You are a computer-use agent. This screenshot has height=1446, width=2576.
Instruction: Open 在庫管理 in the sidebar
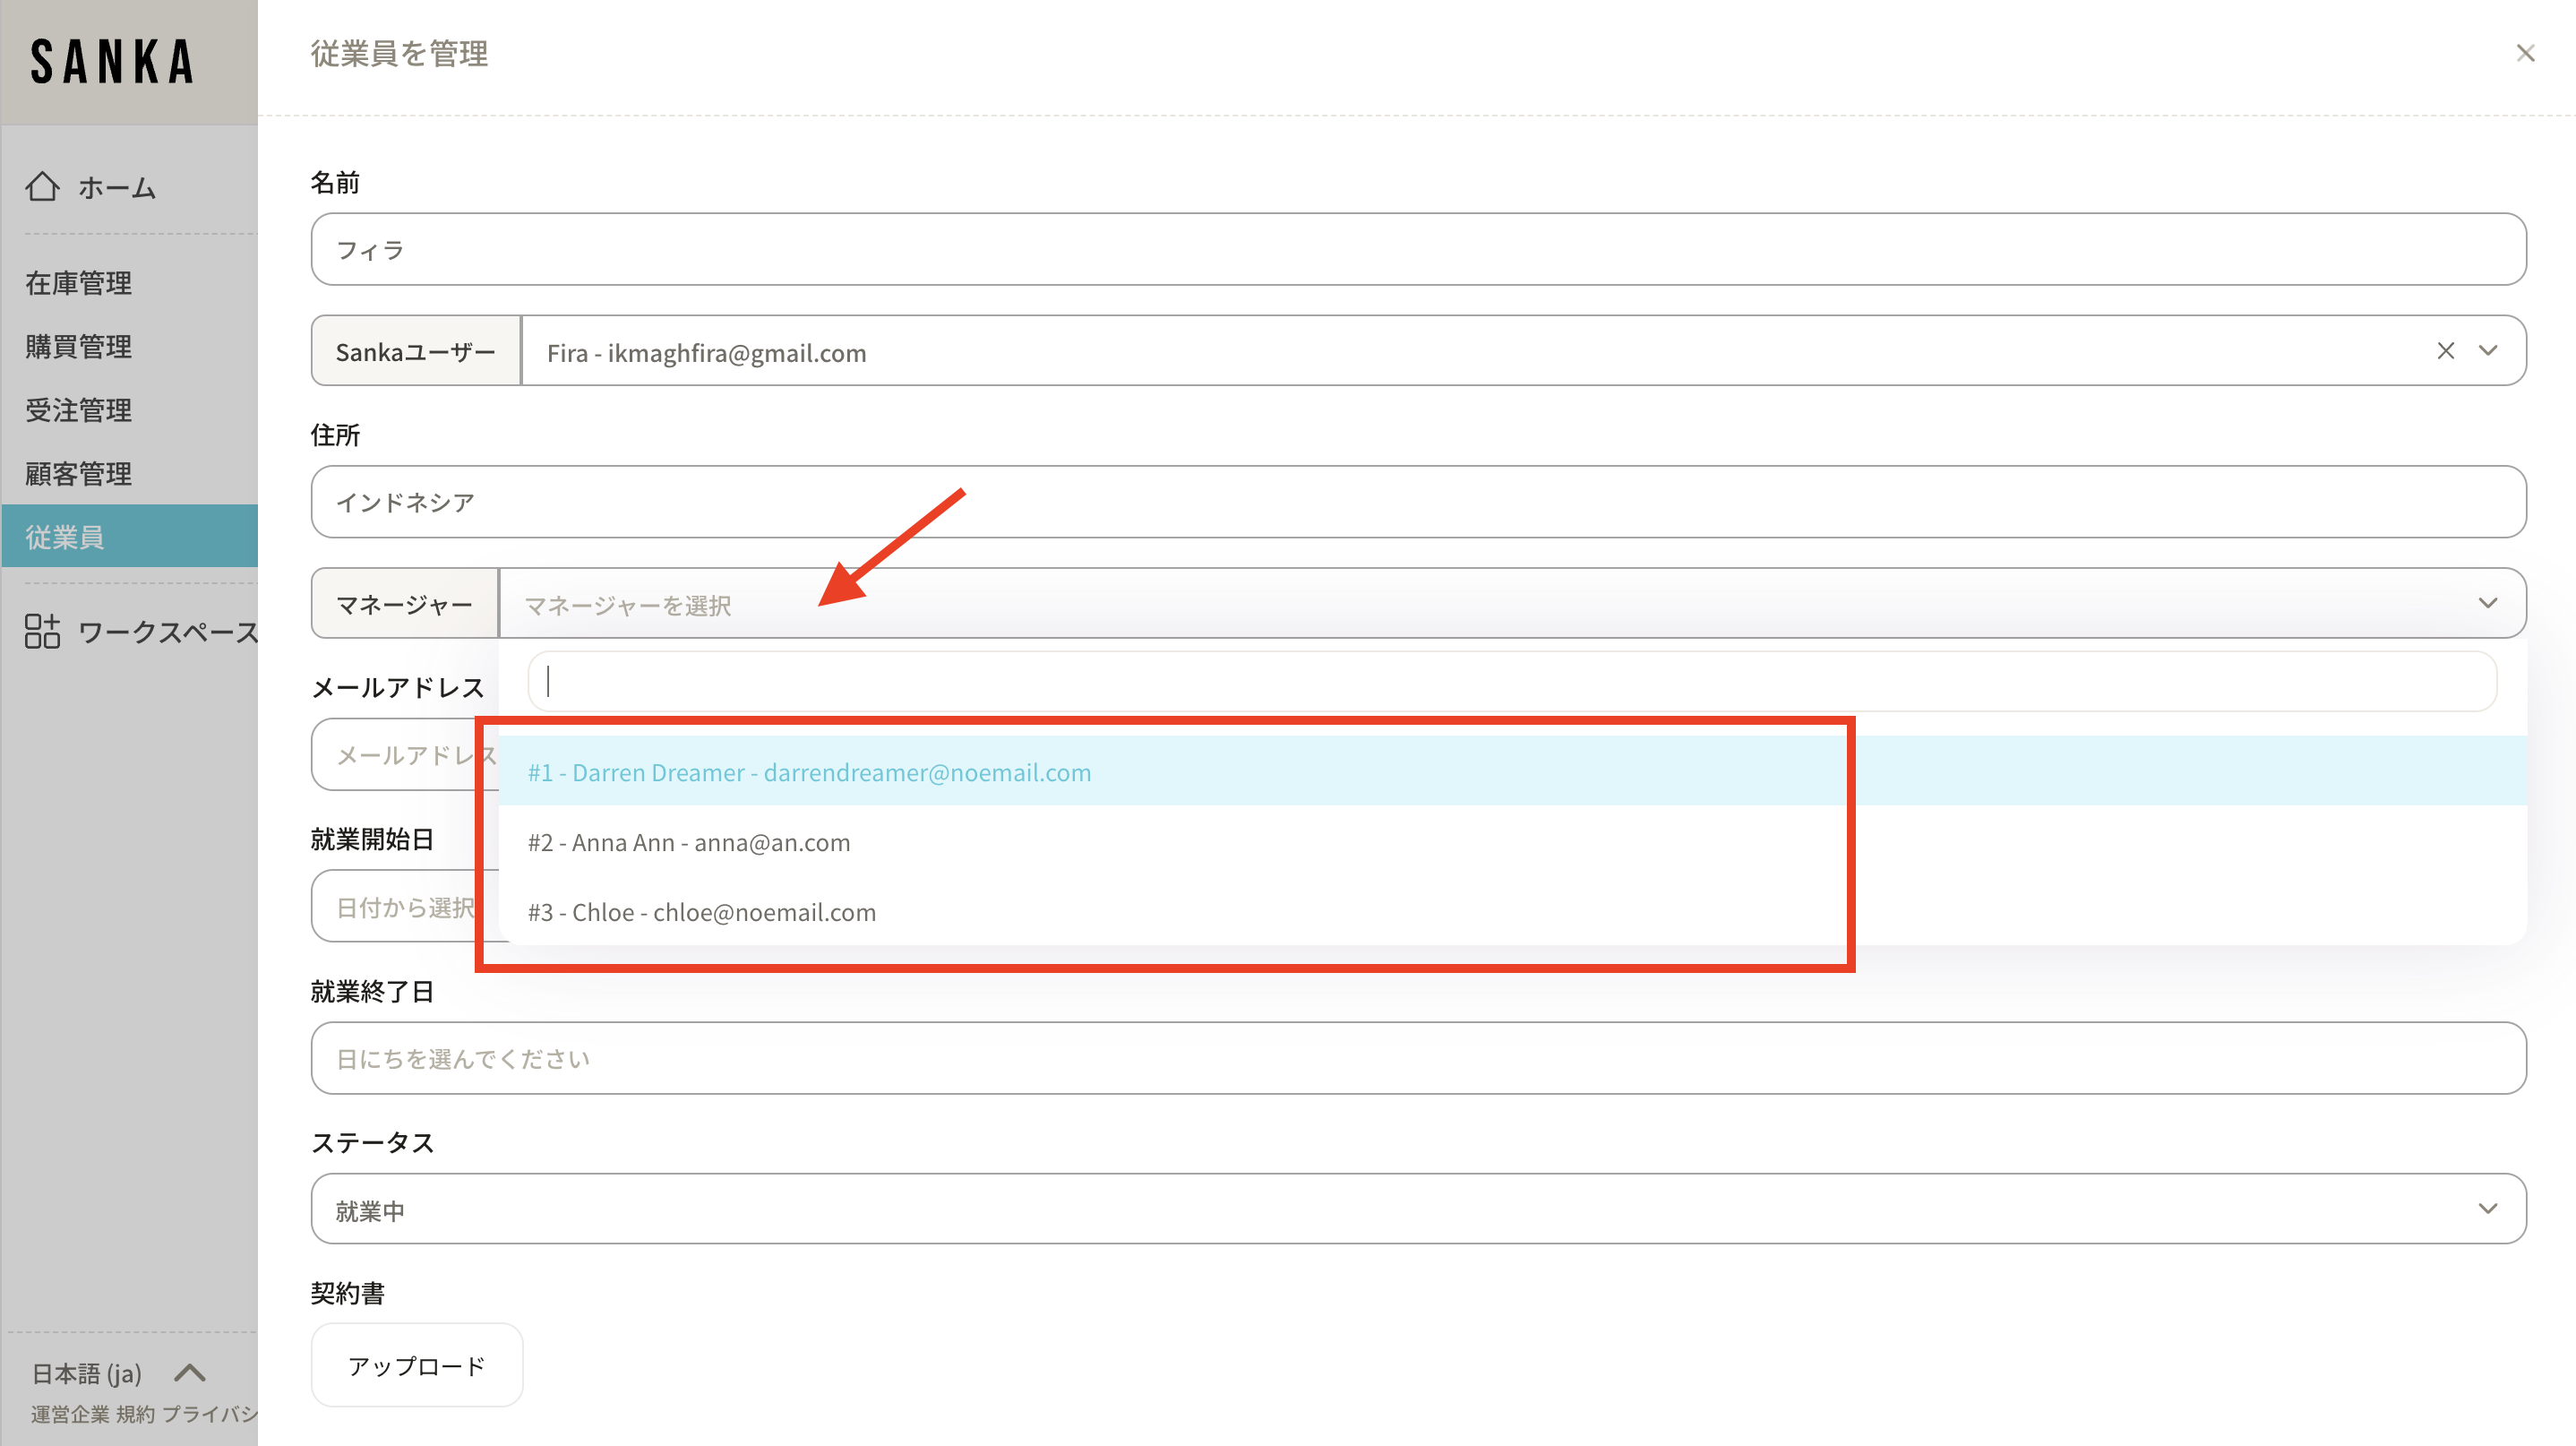[x=78, y=283]
